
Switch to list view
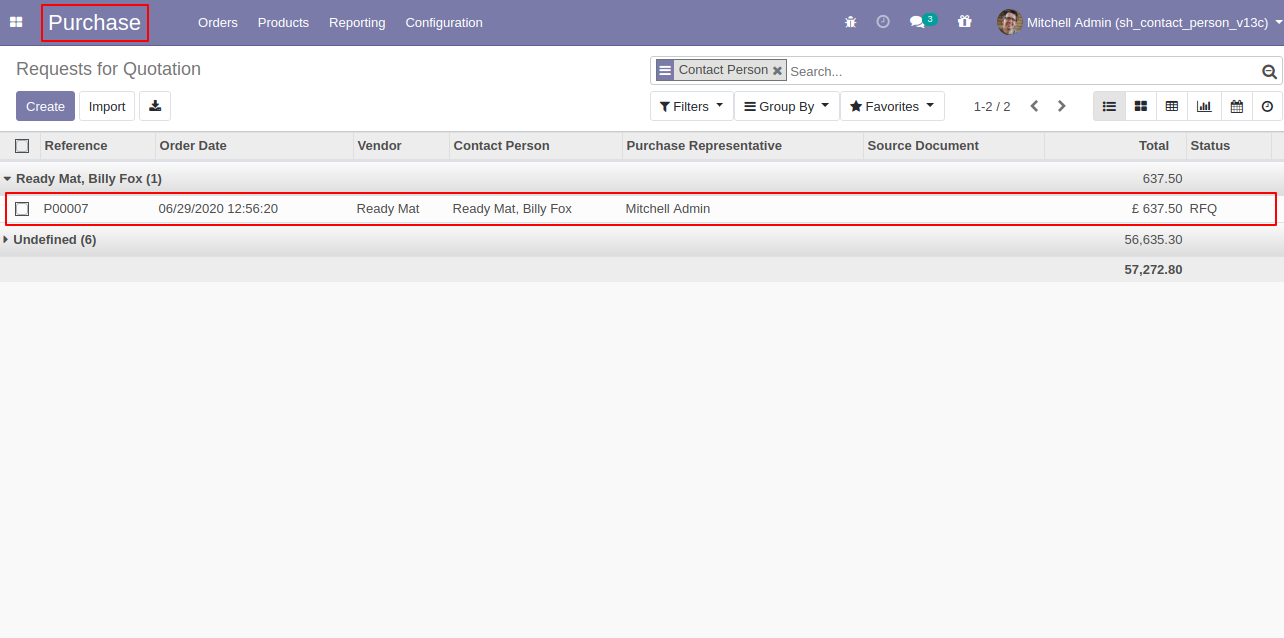1109,106
